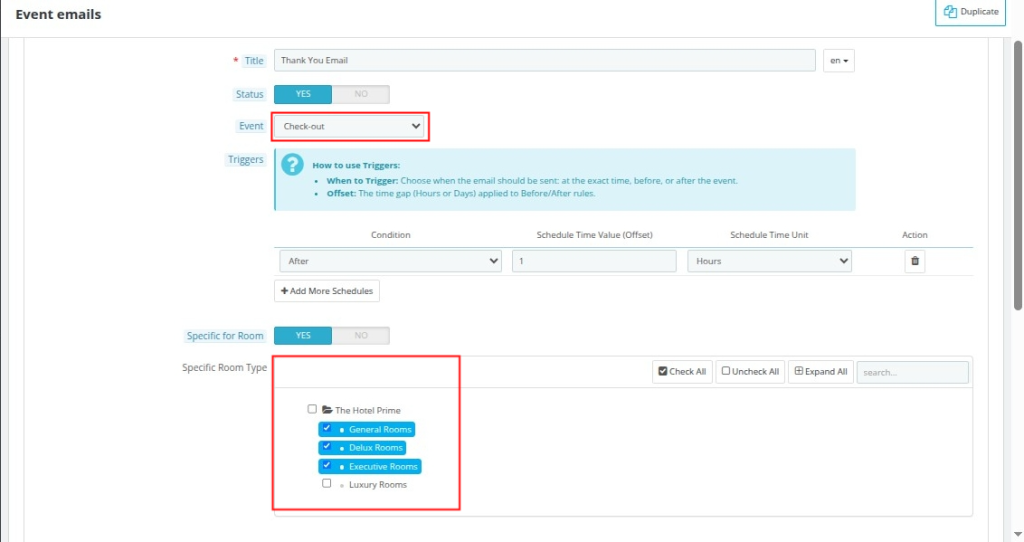Click The Hotel Prime folder icon
This screenshot has height=542, width=1024.
point(327,410)
